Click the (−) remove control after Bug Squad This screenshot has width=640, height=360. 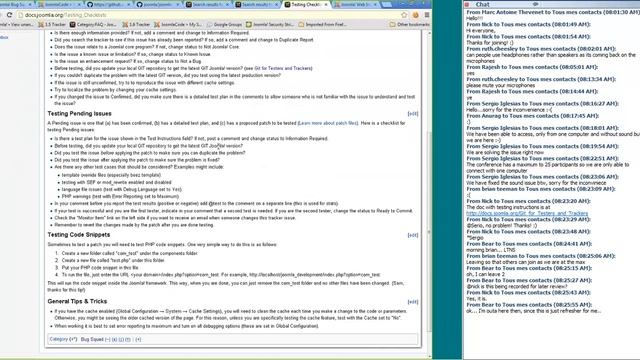(x=108, y=339)
